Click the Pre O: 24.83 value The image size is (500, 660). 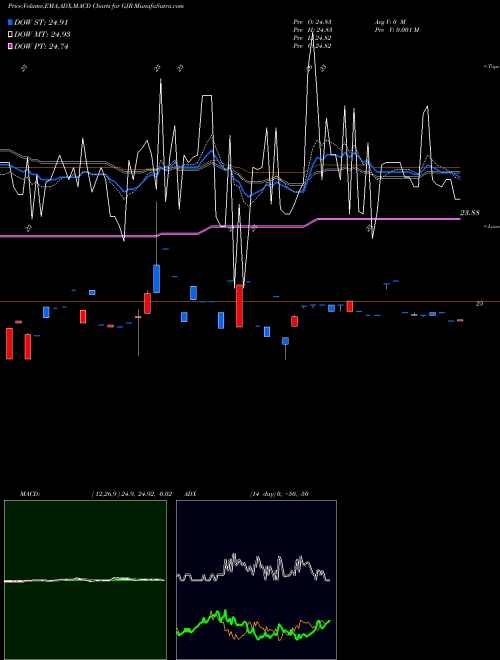click(313, 22)
